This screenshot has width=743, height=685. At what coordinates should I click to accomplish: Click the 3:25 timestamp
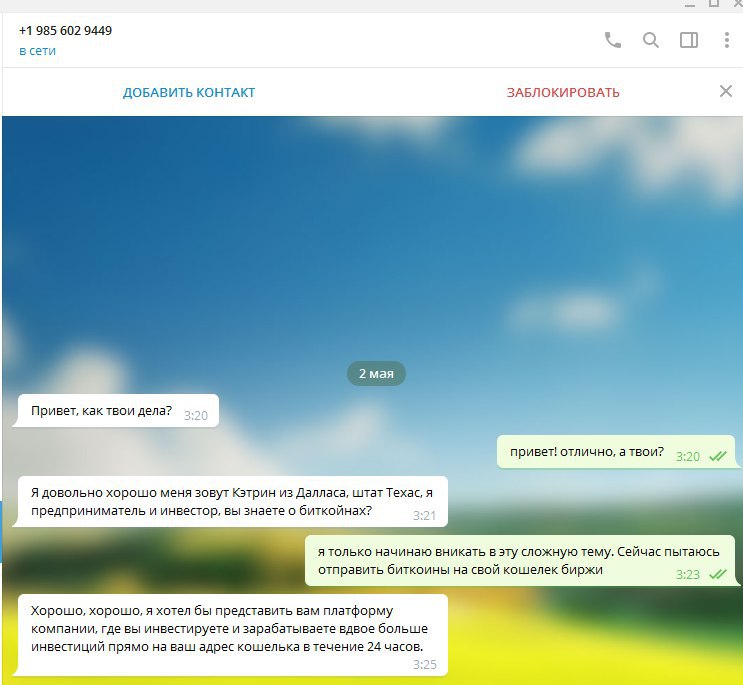tap(425, 665)
